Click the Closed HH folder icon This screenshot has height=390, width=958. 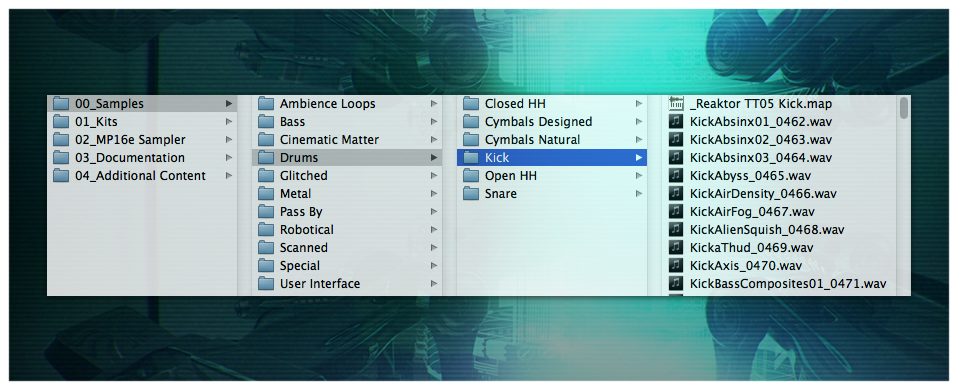(471, 104)
